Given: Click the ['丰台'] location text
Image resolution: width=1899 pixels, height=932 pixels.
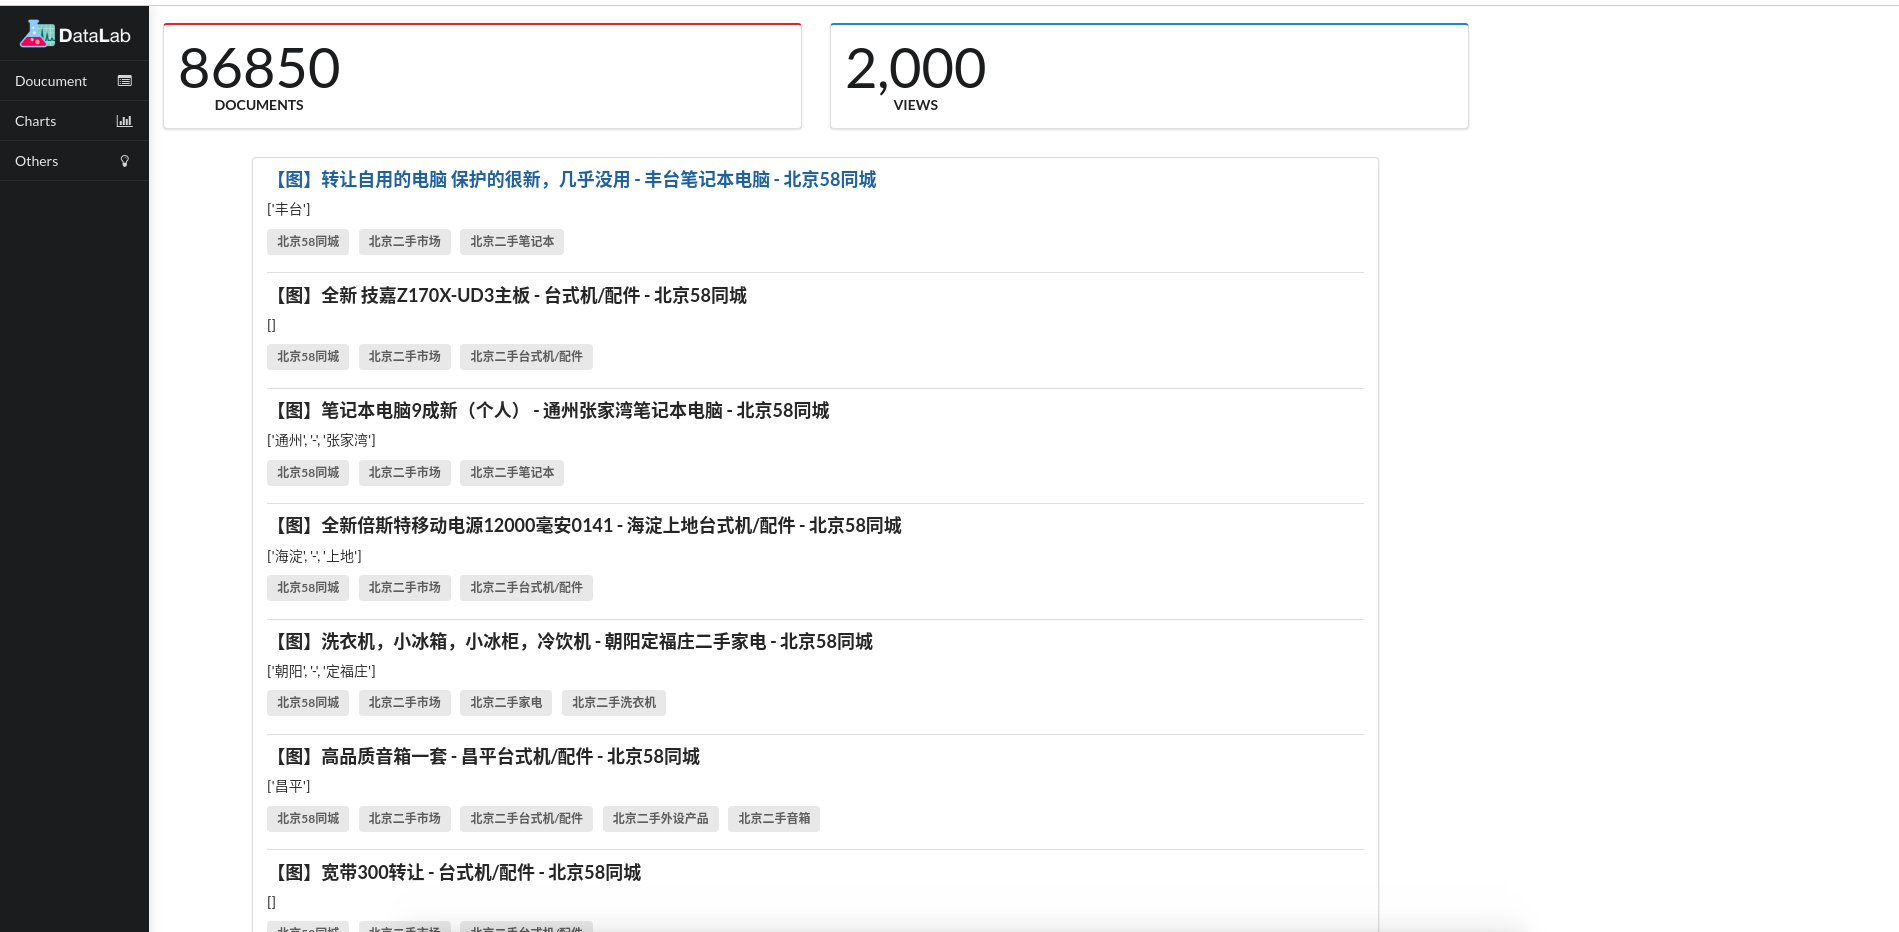Looking at the screenshot, I should (x=289, y=210).
